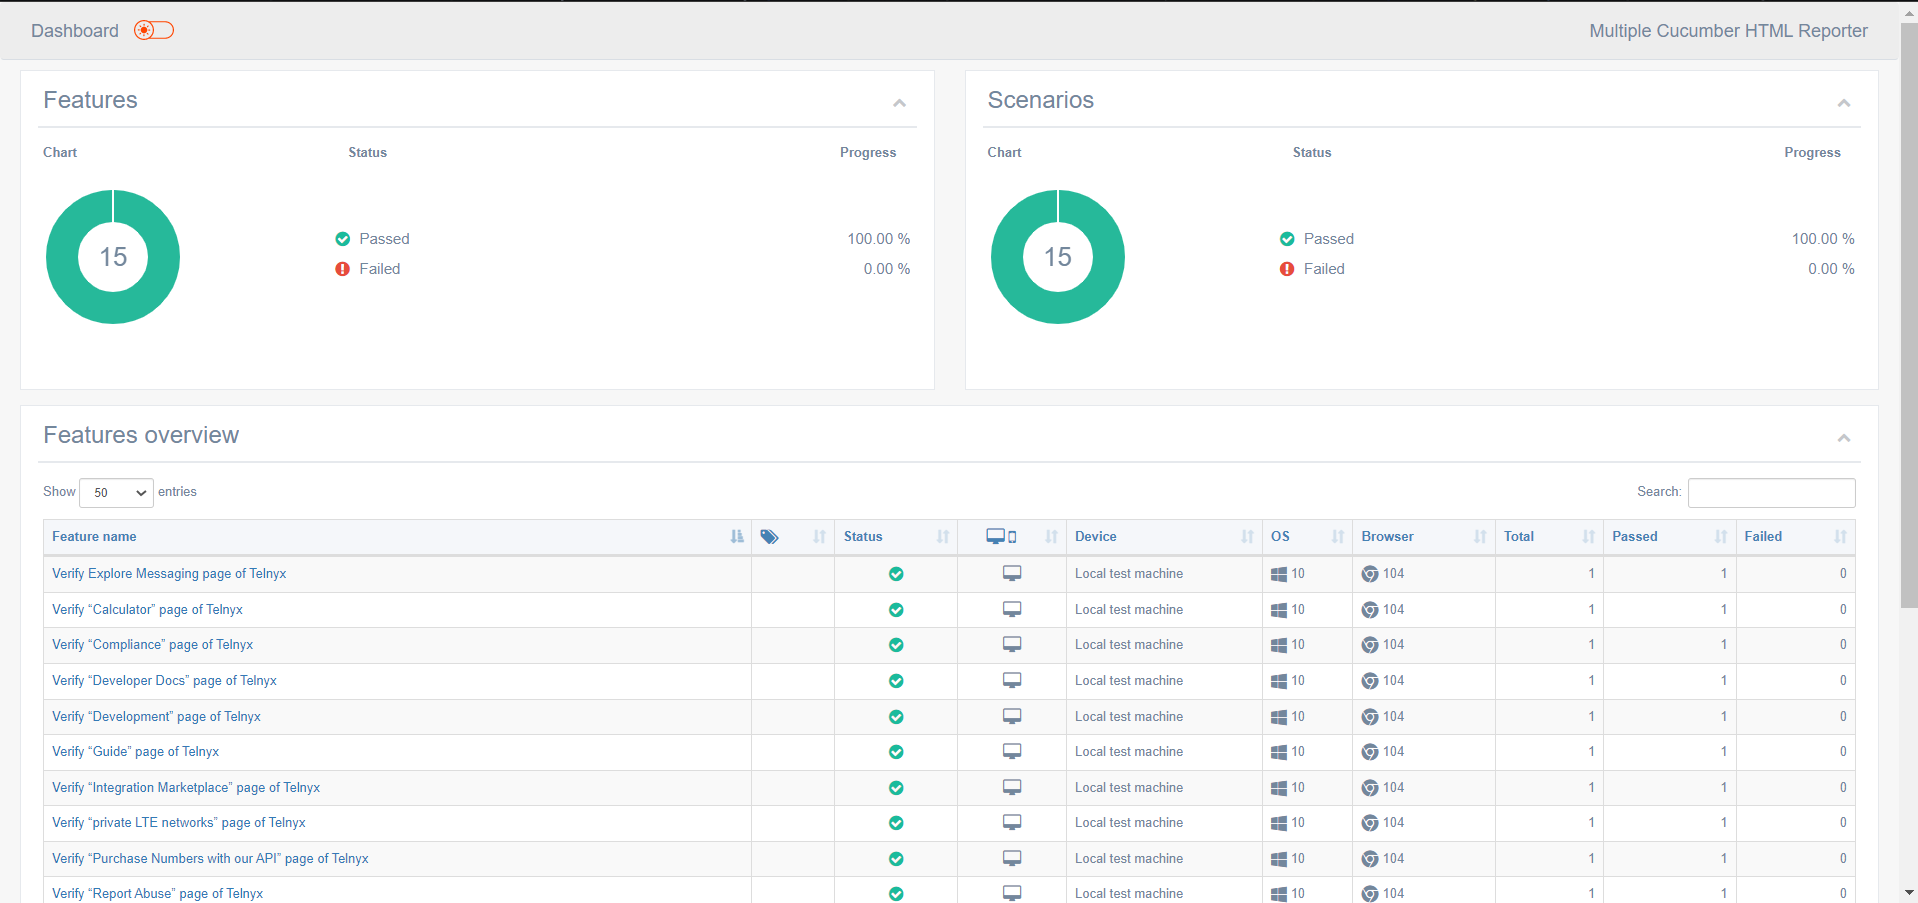Screen dimensions: 1918x903
Task: Open Verify Explore Messaging page of Telnyx
Action: point(169,574)
